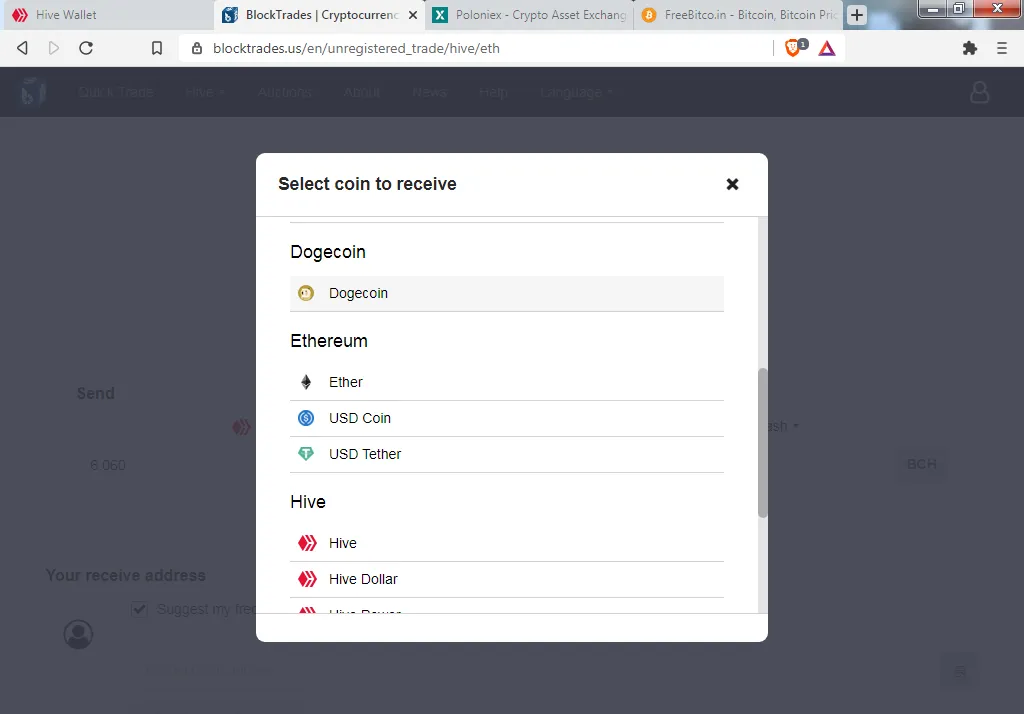
Task: Click the BlockTrades logo
Action: tap(33, 92)
